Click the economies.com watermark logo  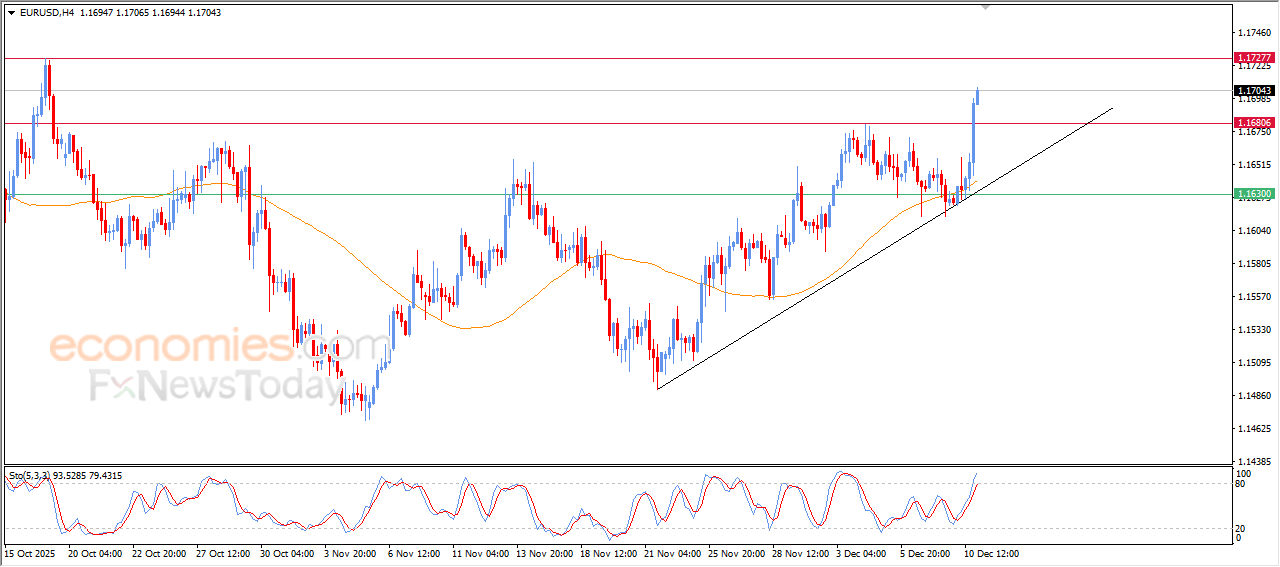click(218, 347)
